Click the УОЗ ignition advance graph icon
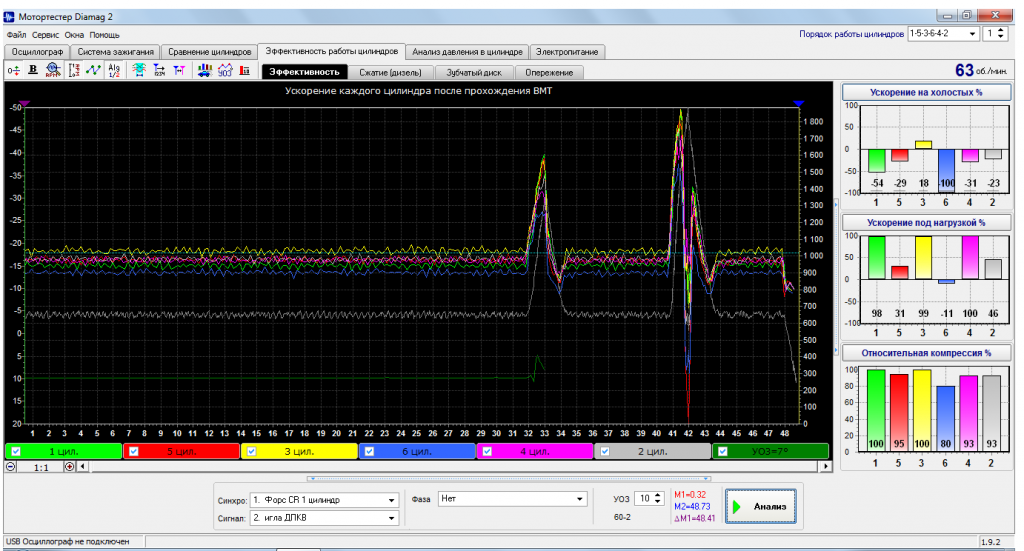The height and width of the screenshot is (551, 1024). (225, 71)
